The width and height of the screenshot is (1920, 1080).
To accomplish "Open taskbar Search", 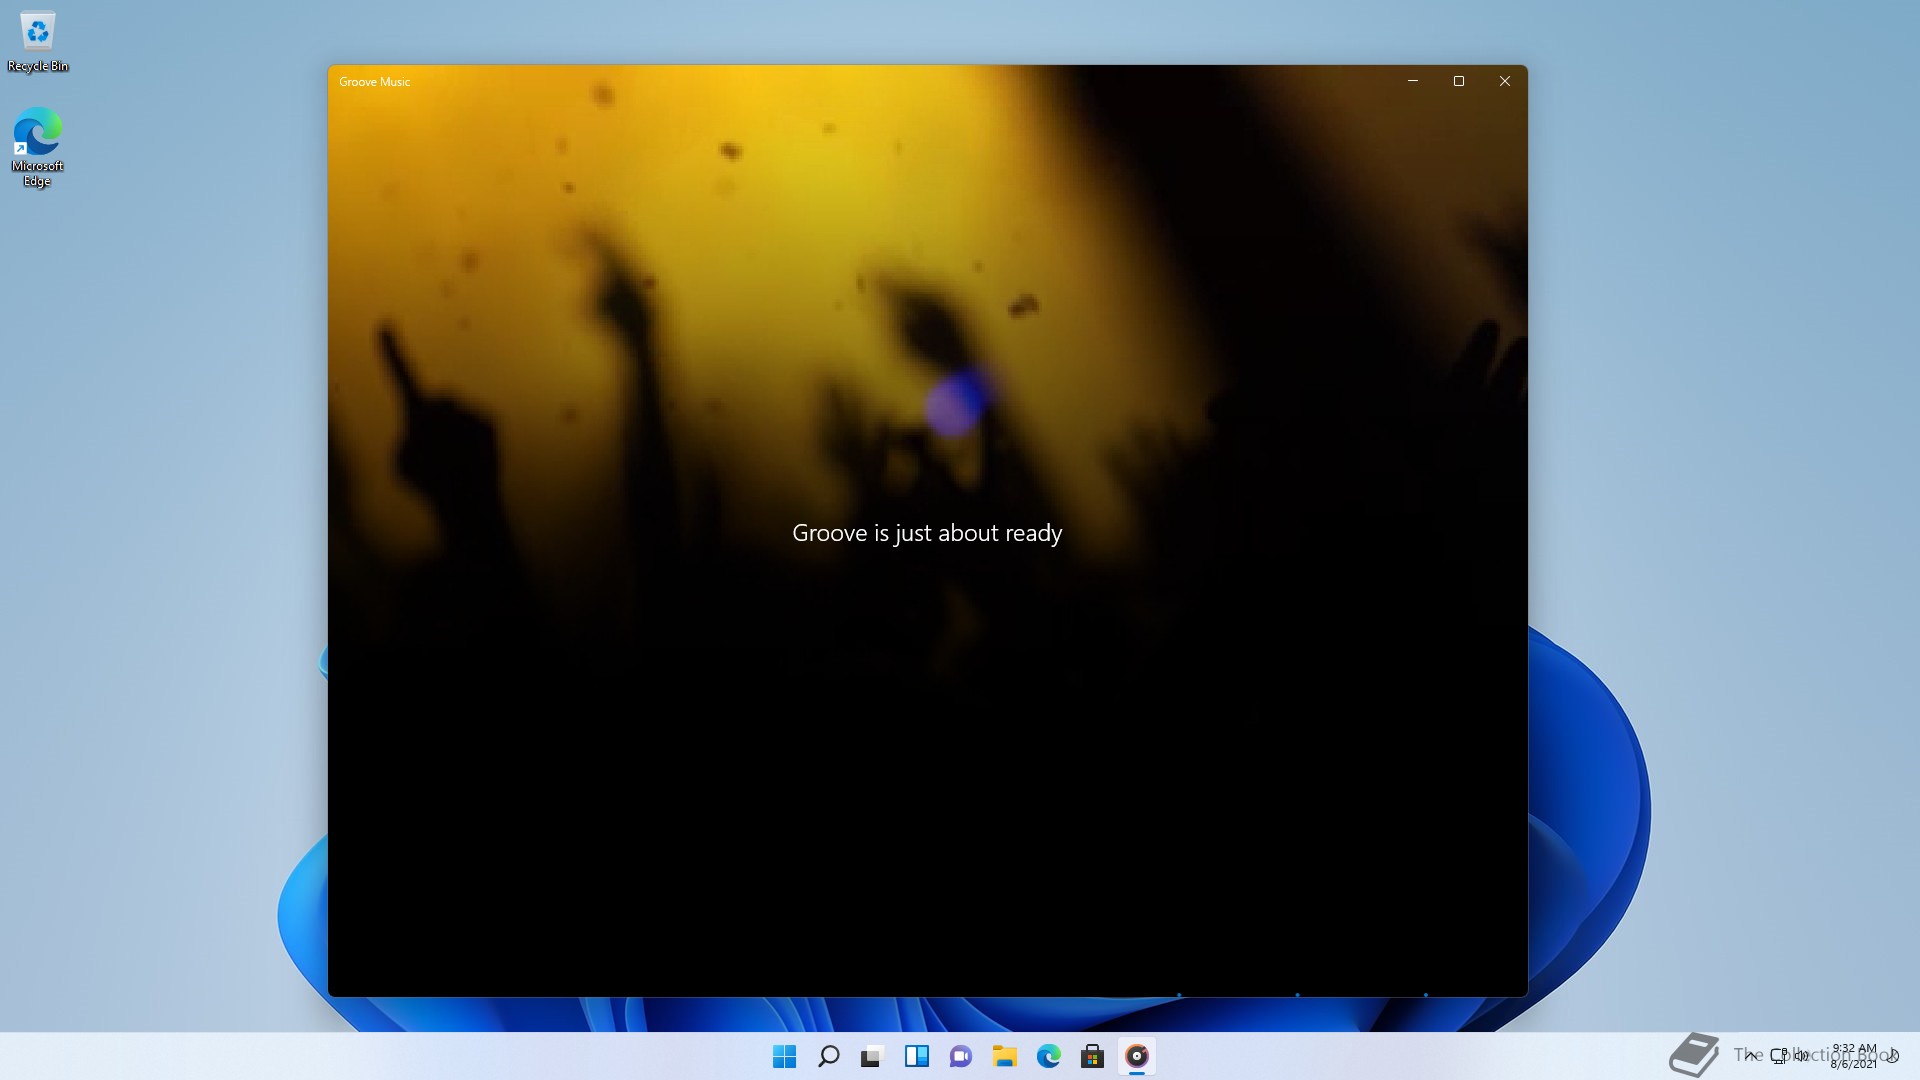I will [829, 1056].
